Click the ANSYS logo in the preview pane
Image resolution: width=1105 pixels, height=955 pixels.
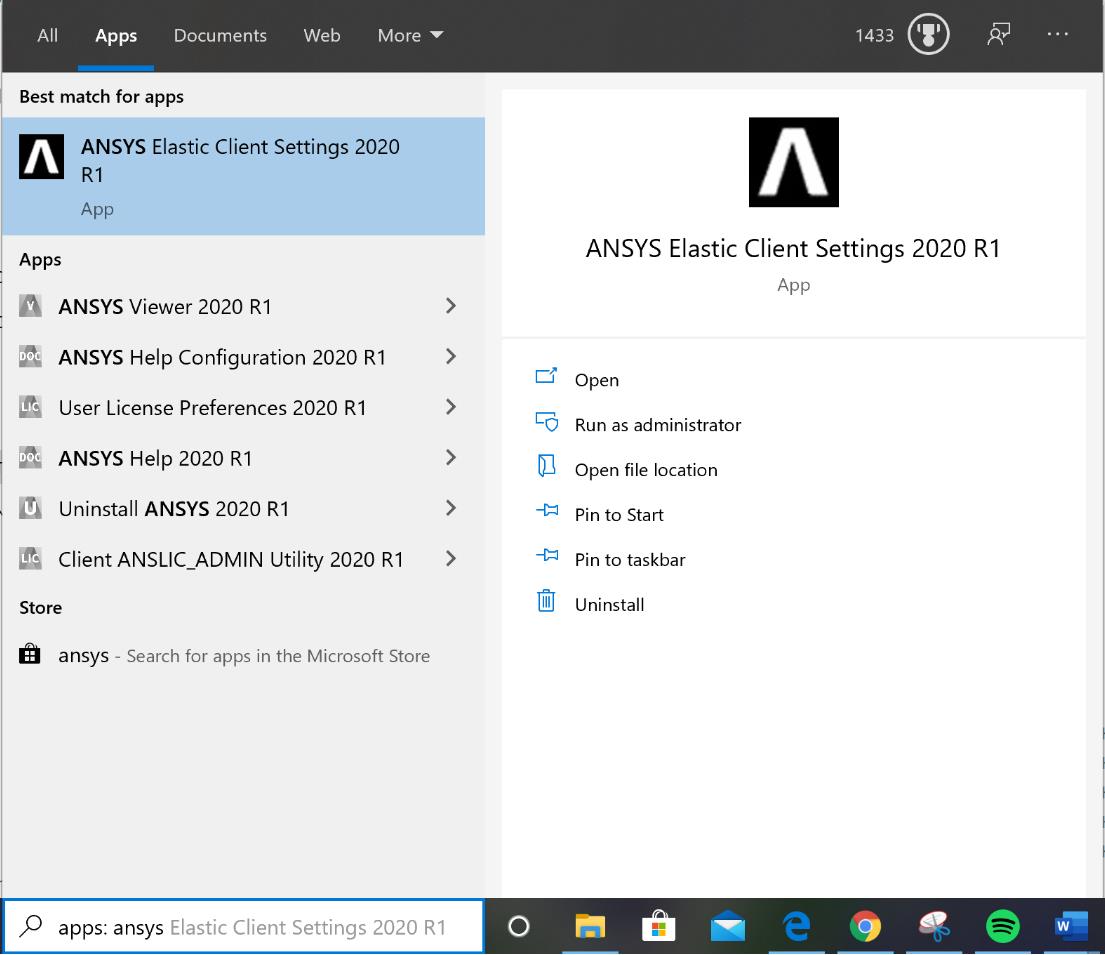coord(793,161)
